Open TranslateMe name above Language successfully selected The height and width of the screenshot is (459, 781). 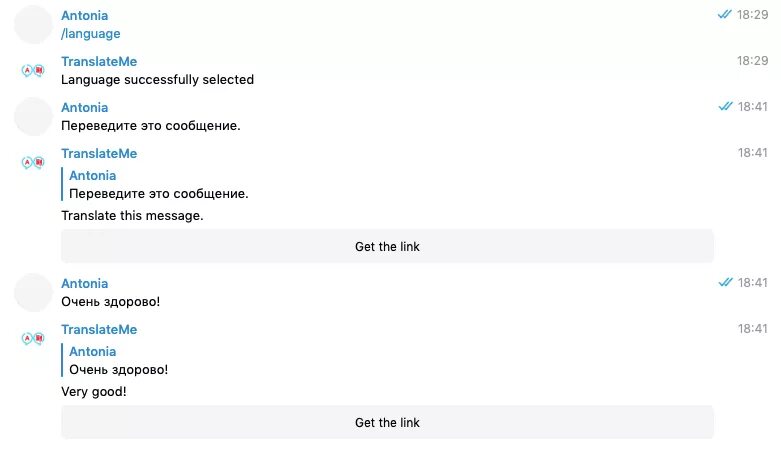pos(99,62)
